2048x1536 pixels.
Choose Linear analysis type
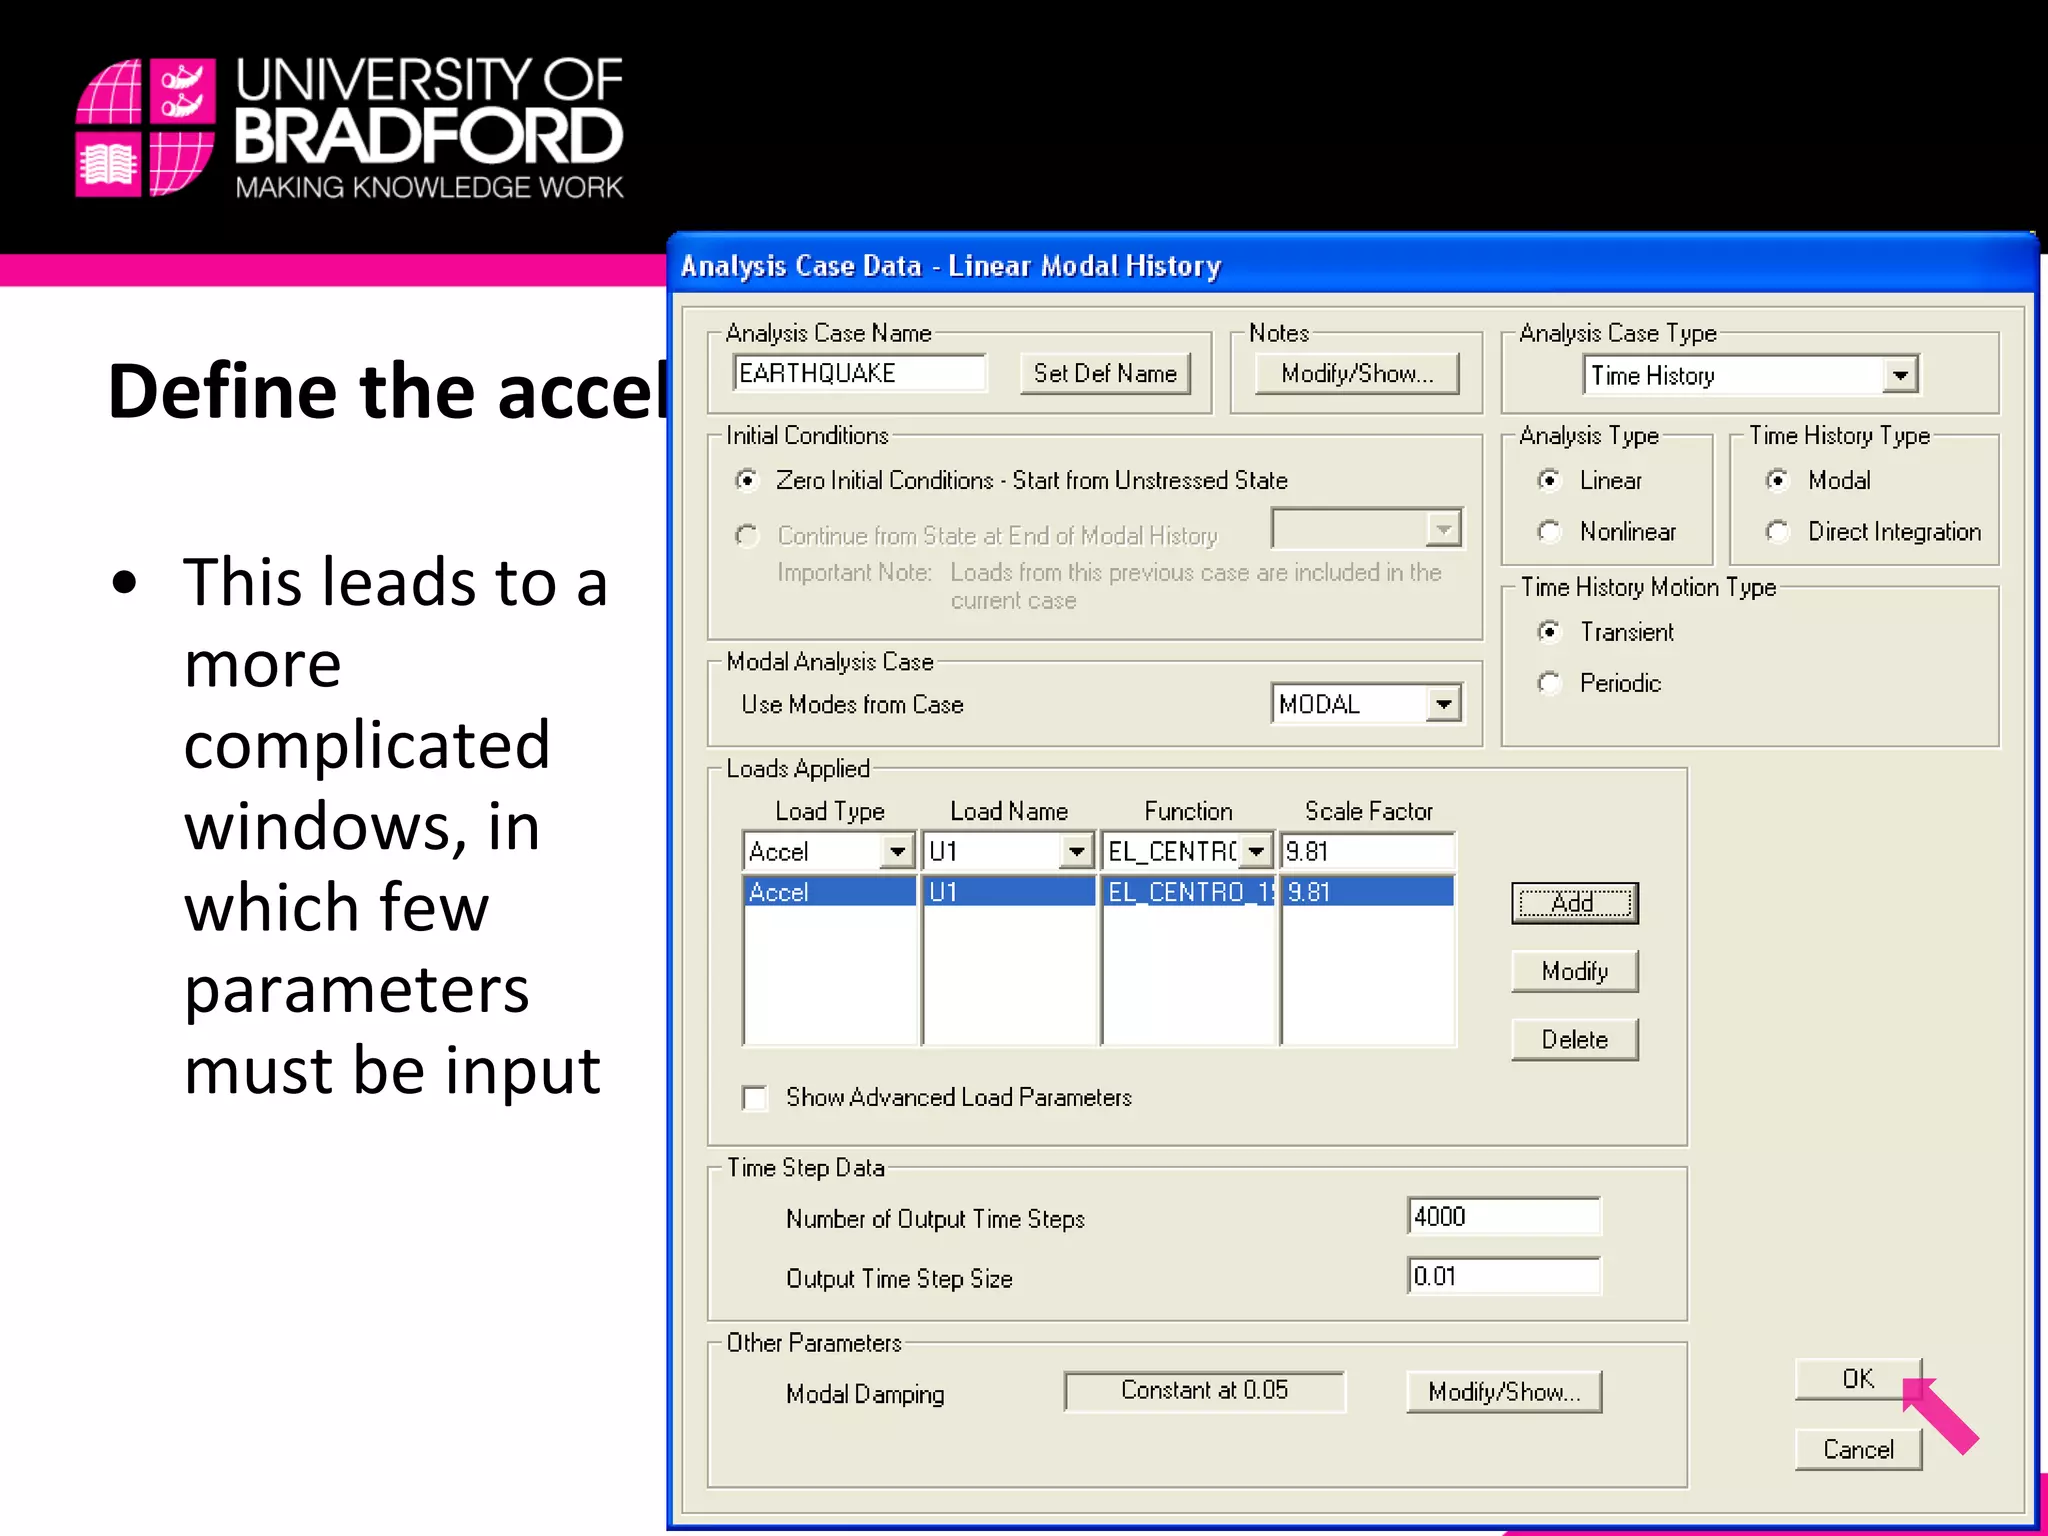pyautogui.click(x=1549, y=480)
